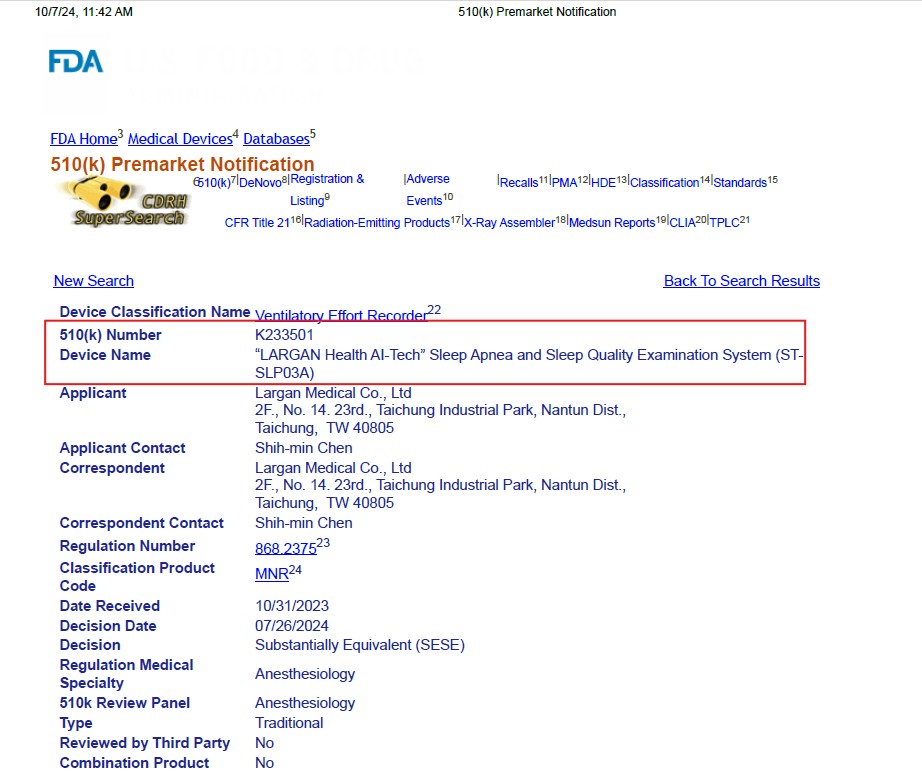Open Medsun Reports link
Viewport: 922px width, 780px height.
coord(612,223)
